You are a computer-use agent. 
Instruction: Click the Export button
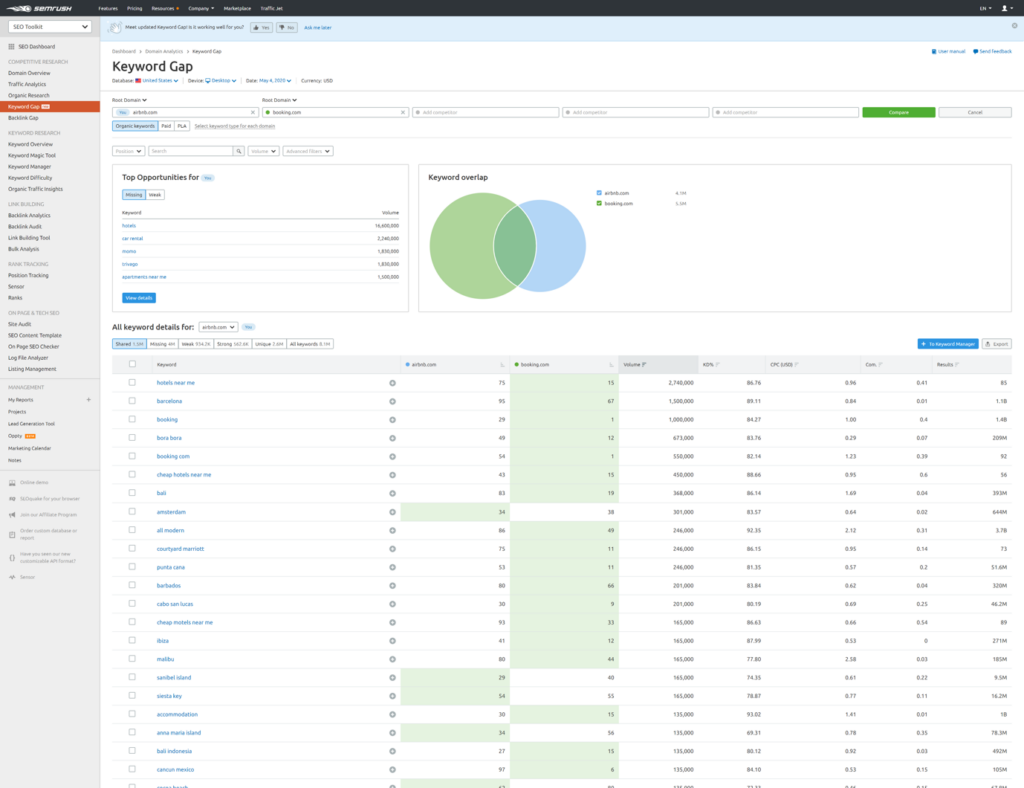tap(997, 344)
